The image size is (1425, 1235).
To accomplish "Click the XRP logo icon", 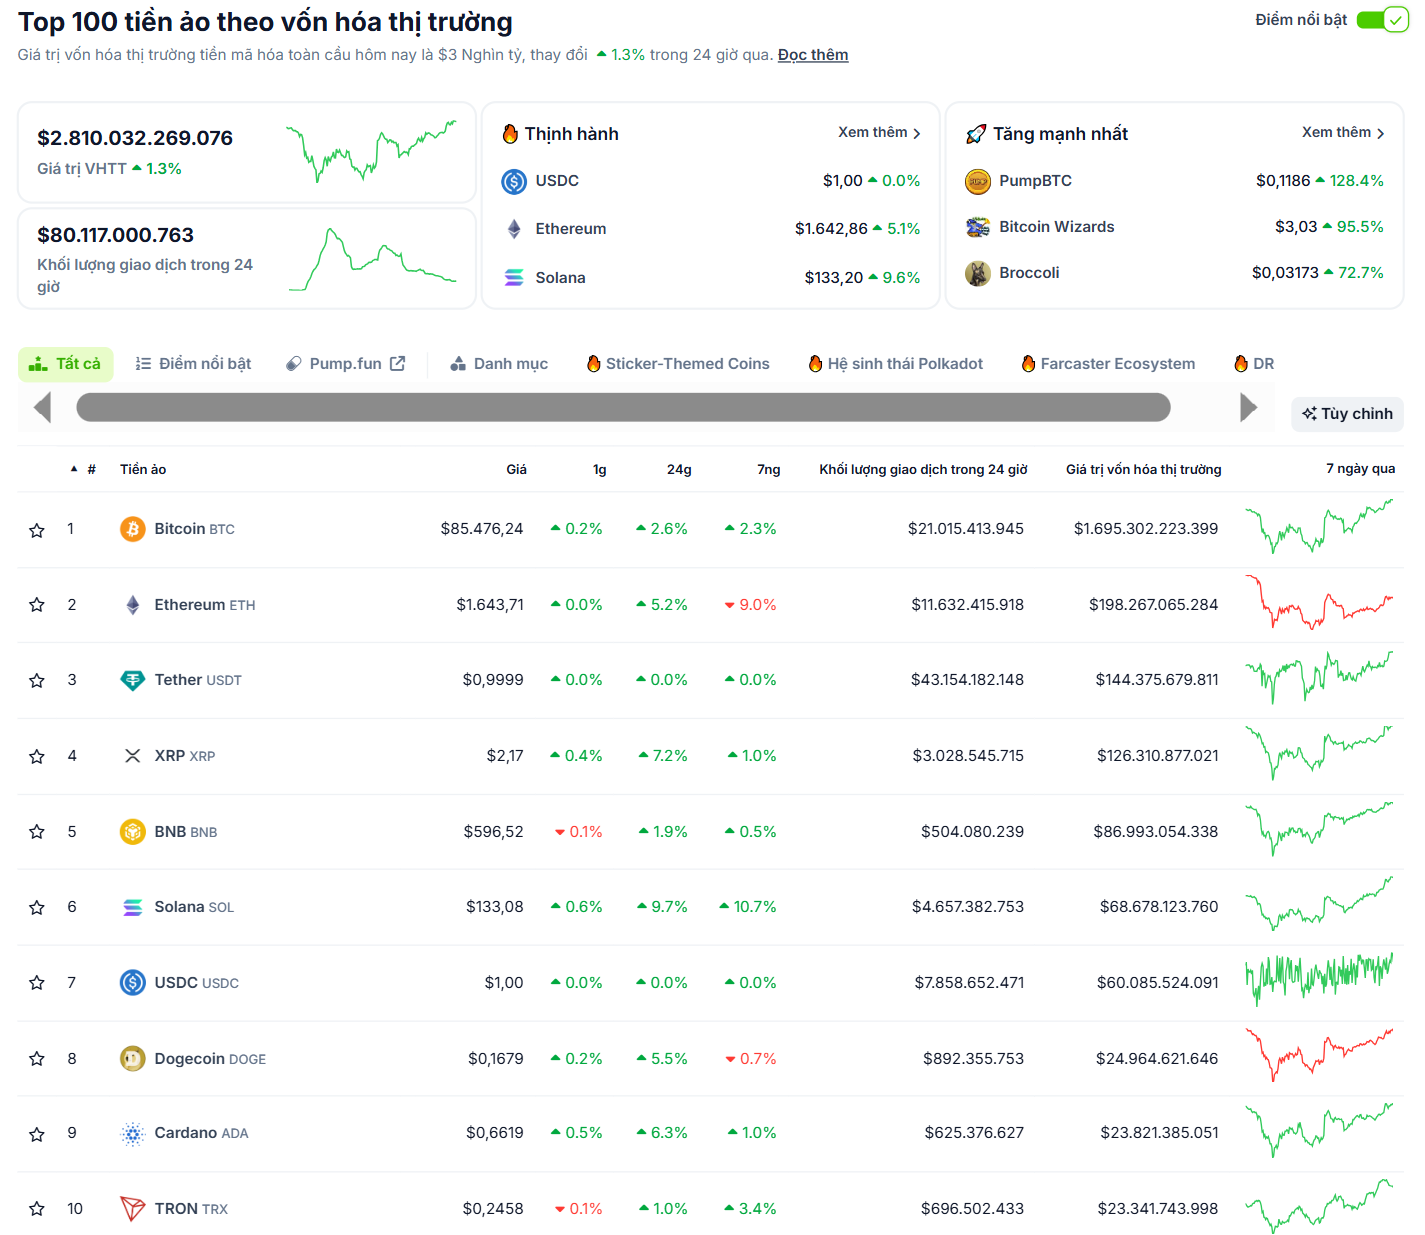I will 132,756.
